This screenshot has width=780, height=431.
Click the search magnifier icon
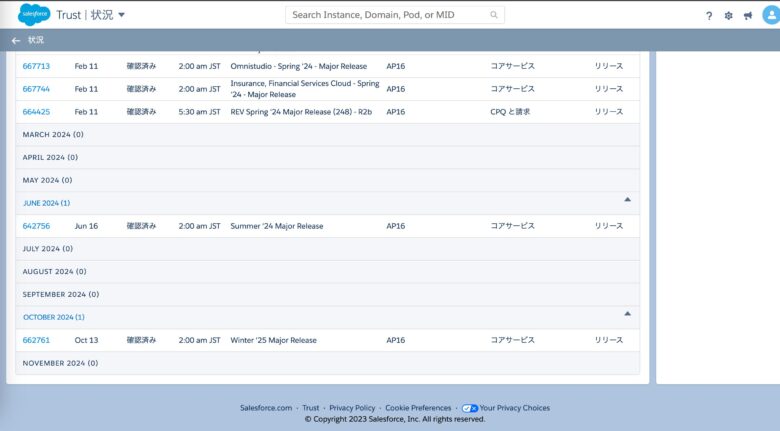[493, 15]
